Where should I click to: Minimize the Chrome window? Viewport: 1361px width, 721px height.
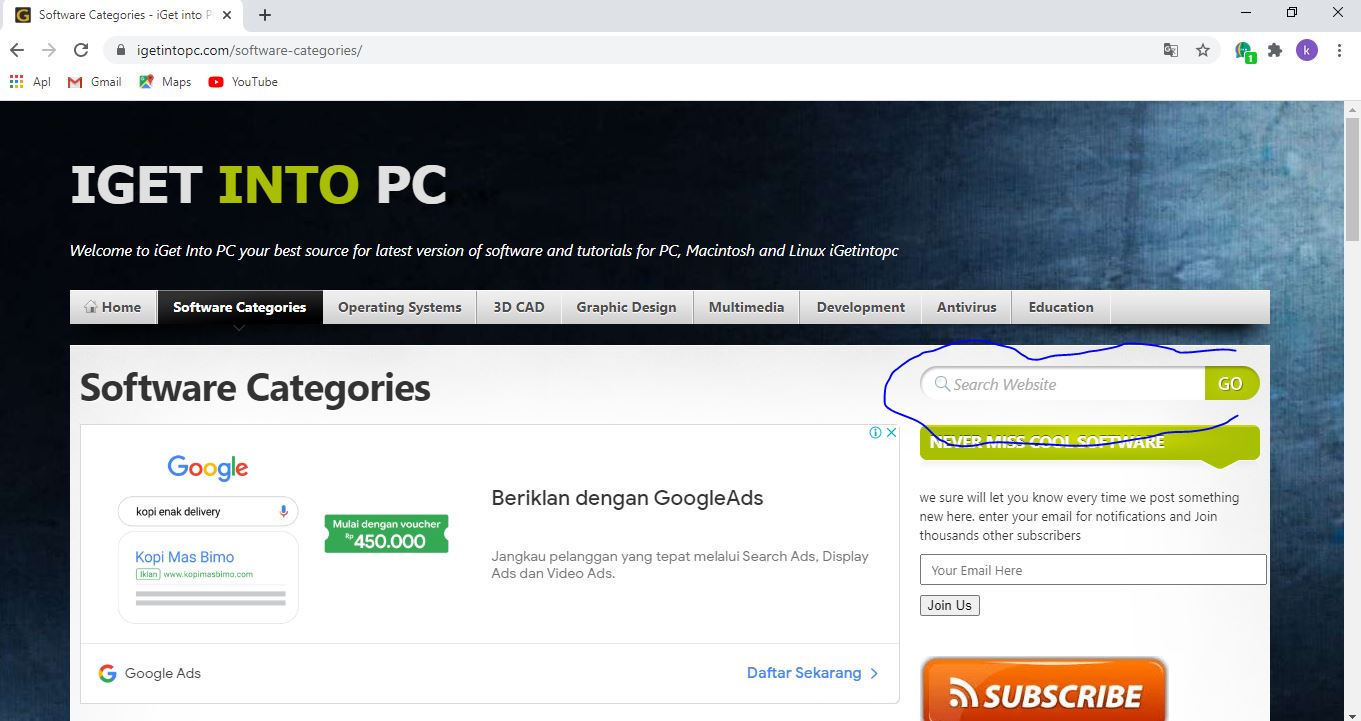[x=1246, y=13]
